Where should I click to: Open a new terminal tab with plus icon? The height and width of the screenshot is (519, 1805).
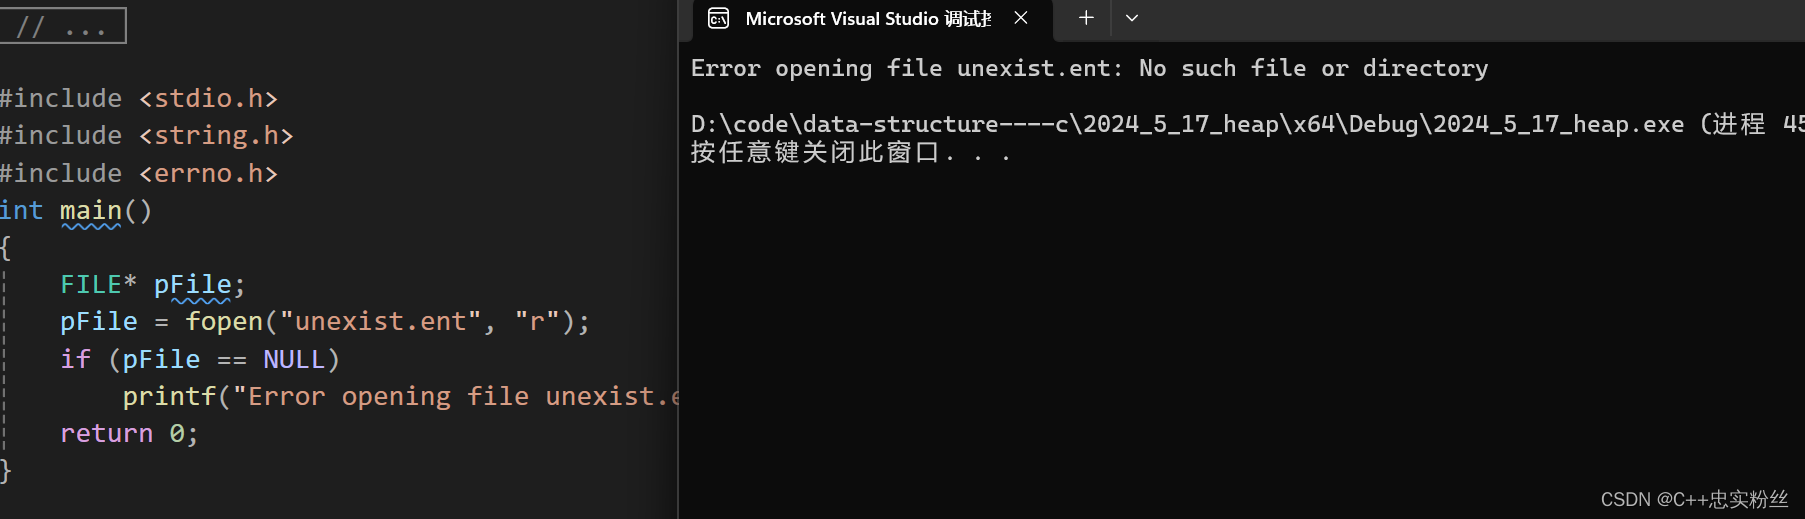click(1086, 18)
